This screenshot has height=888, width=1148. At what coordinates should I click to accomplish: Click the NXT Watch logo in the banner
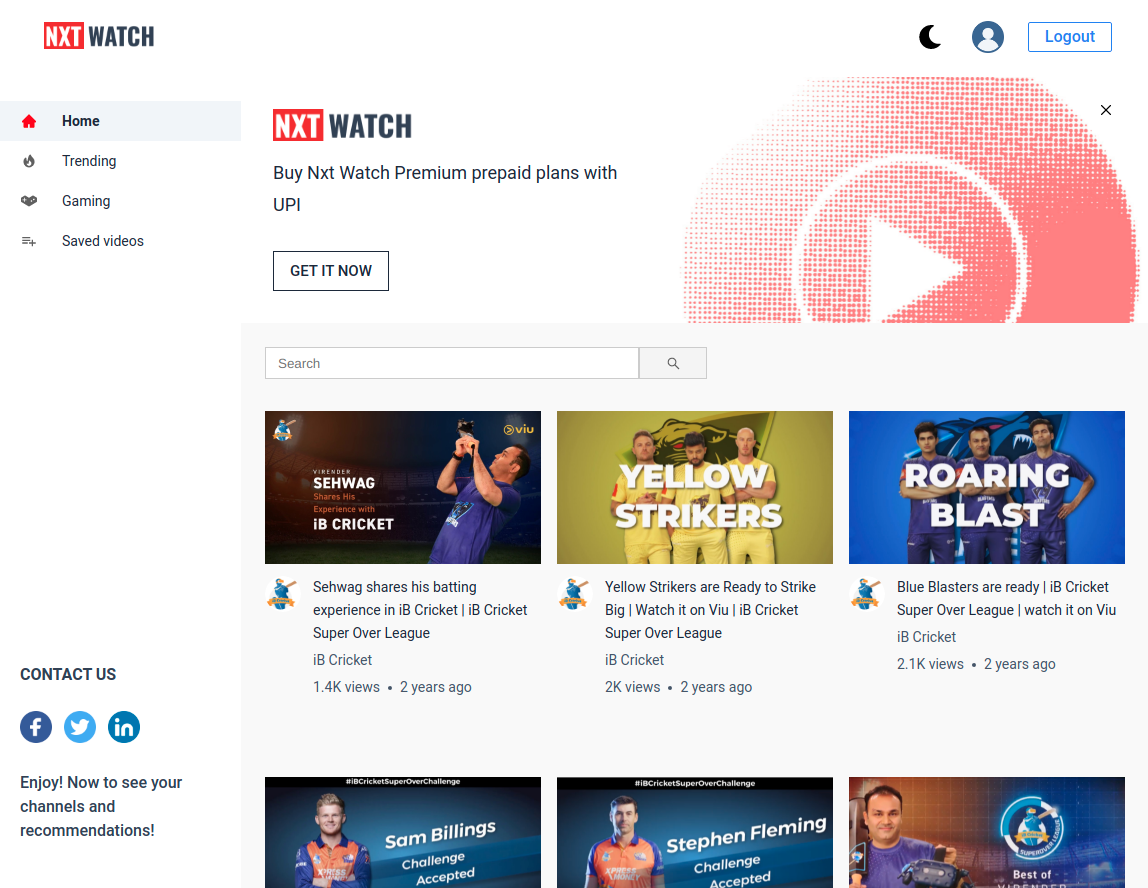click(x=342, y=125)
